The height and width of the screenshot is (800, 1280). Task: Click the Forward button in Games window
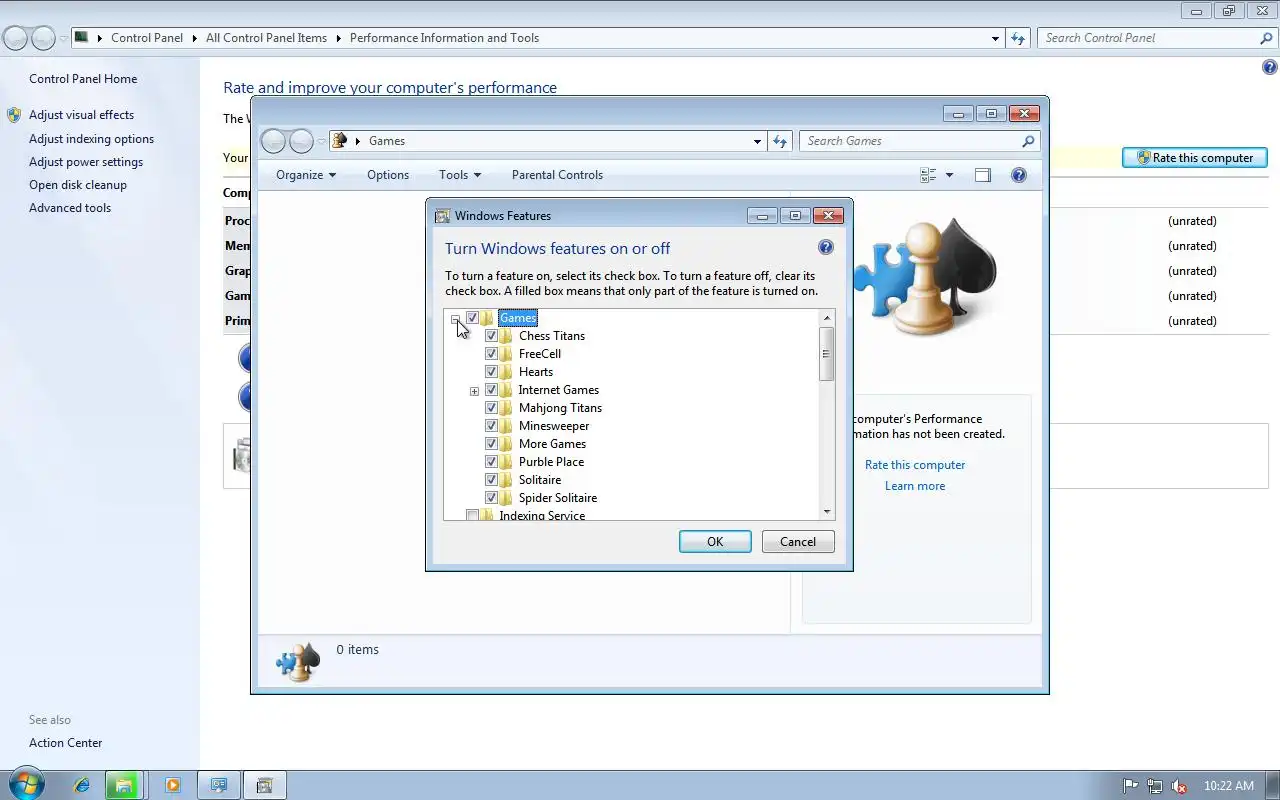click(301, 141)
